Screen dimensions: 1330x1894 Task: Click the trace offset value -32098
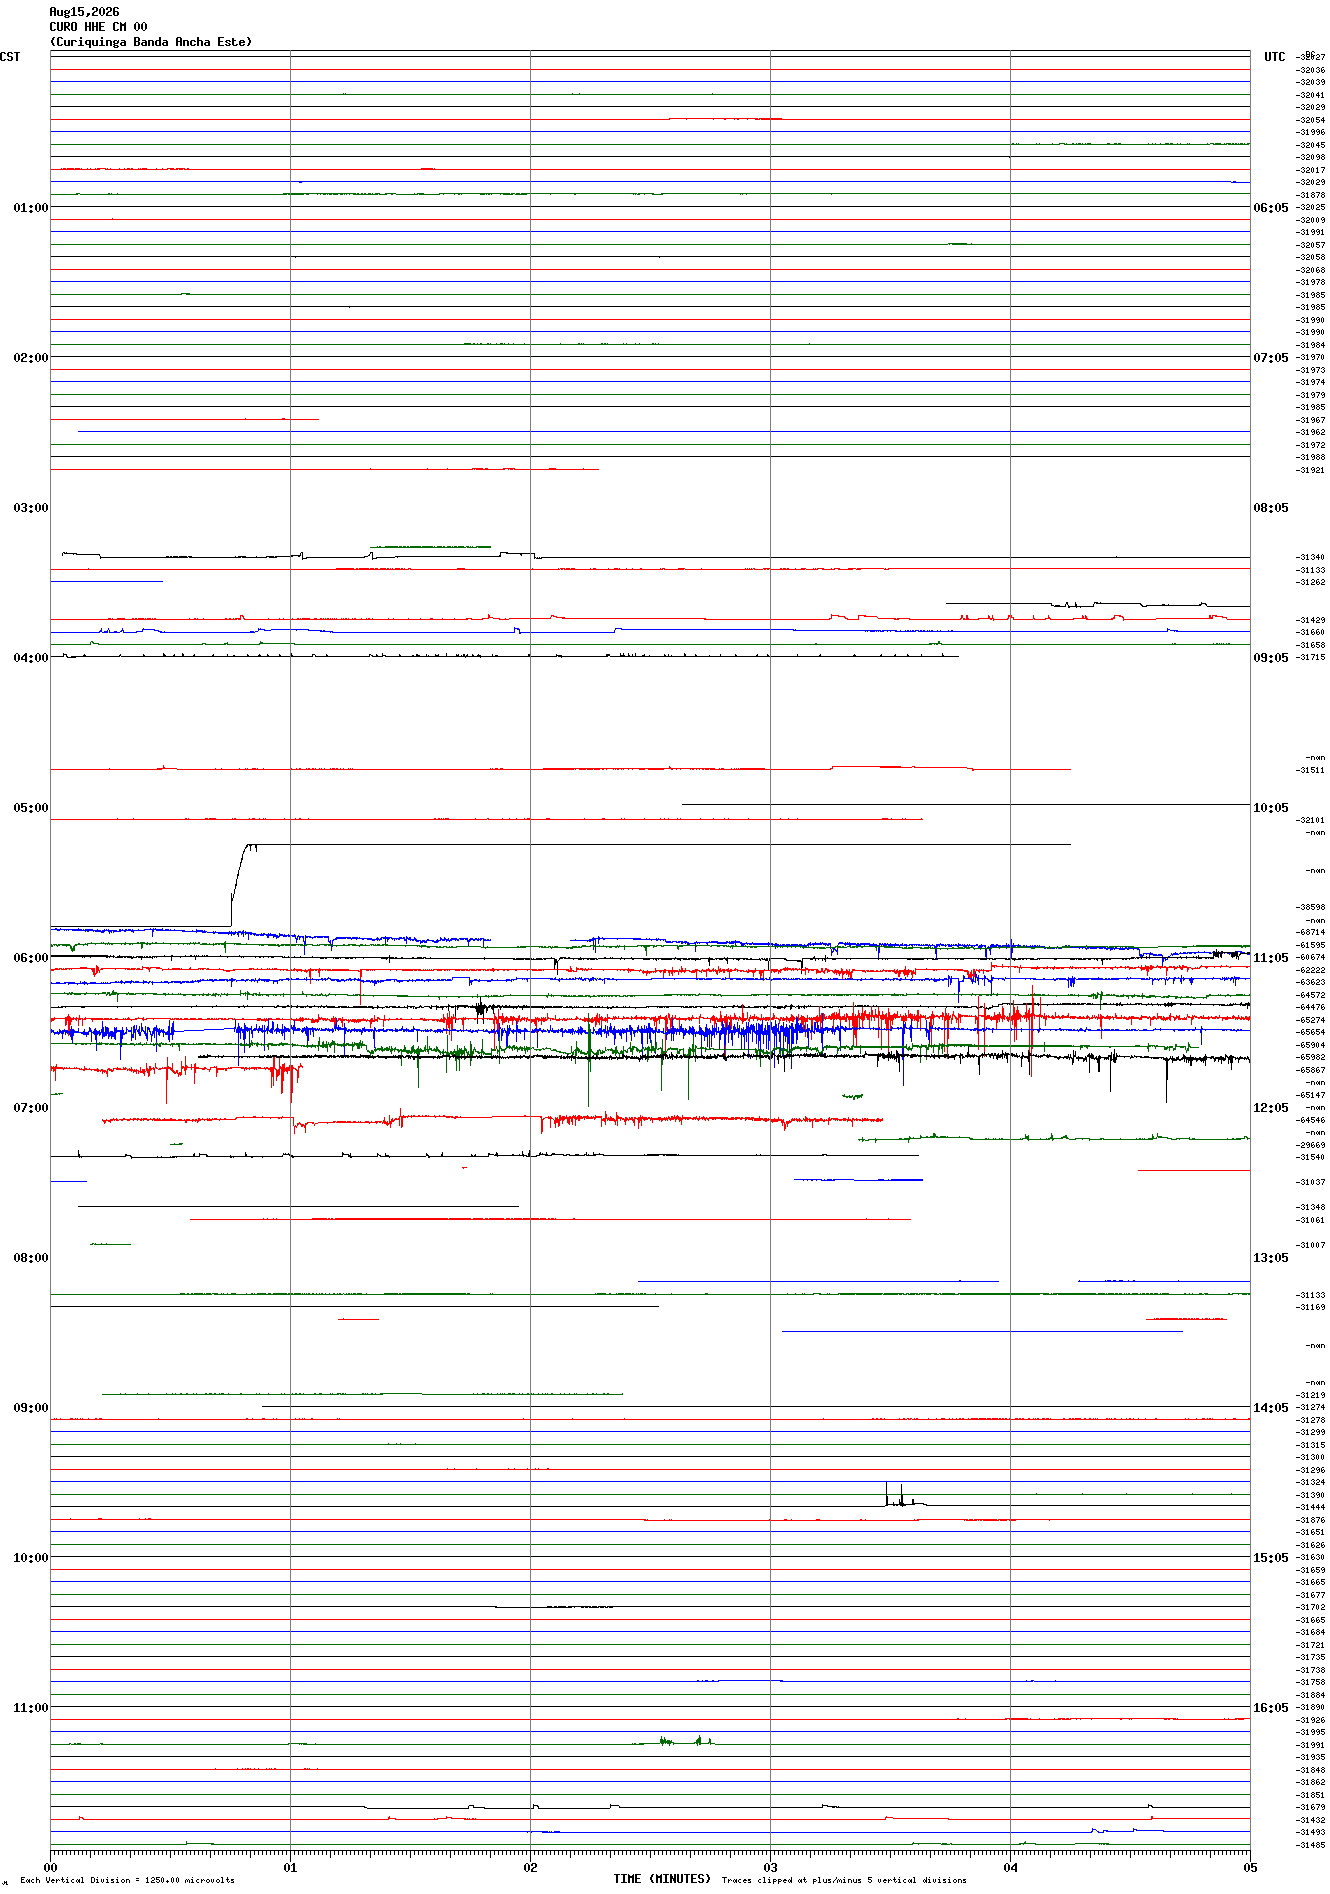click(x=1310, y=158)
